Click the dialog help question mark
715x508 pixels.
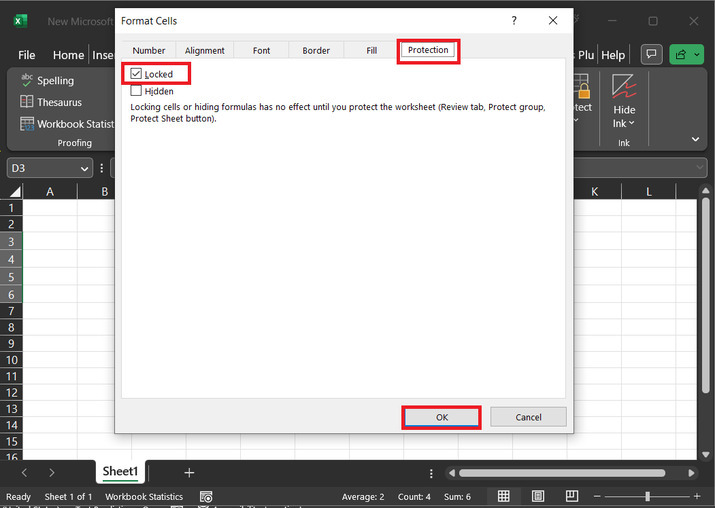pyautogui.click(x=514, y=21)
